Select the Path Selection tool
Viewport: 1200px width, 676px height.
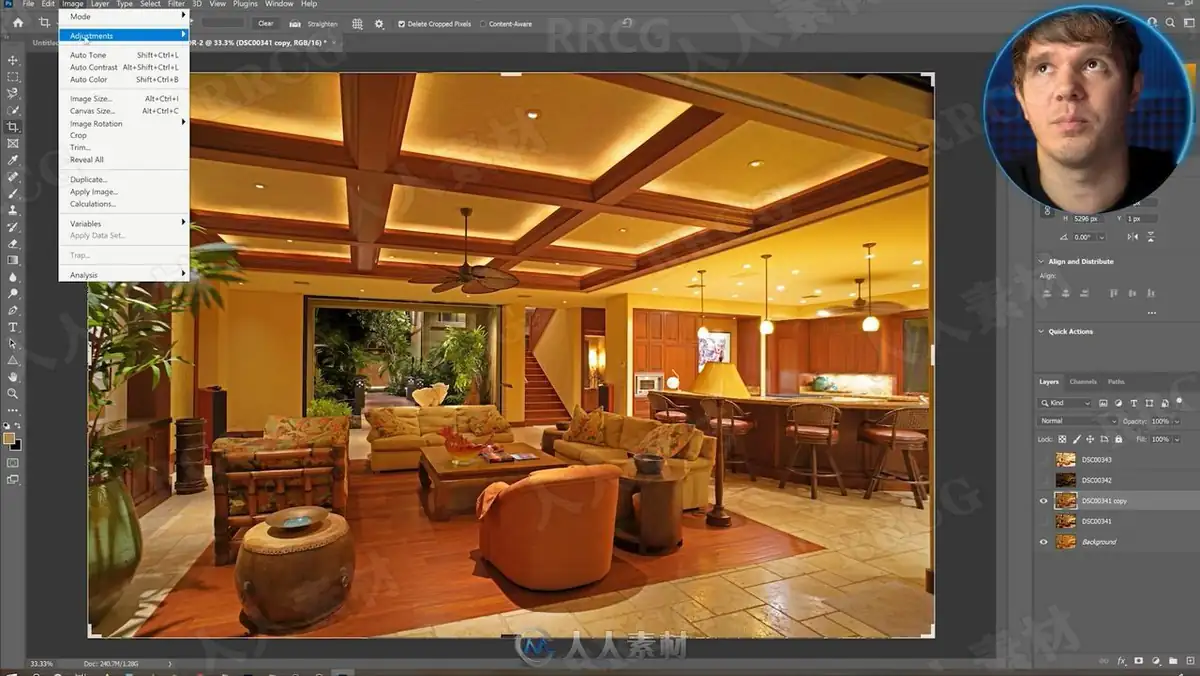point(13,343)
